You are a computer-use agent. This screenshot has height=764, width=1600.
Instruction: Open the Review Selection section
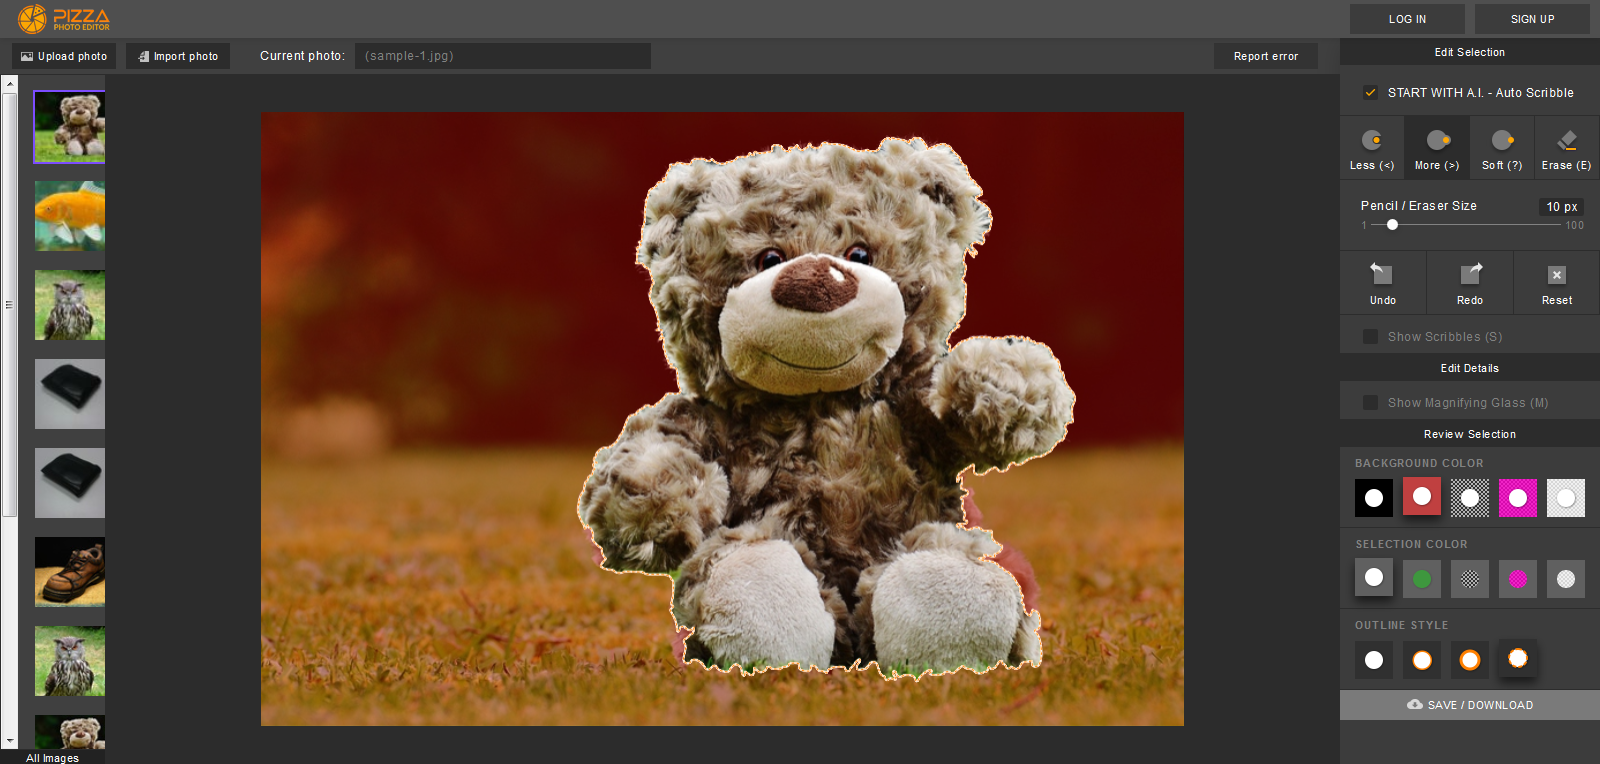coord(1470,434)
